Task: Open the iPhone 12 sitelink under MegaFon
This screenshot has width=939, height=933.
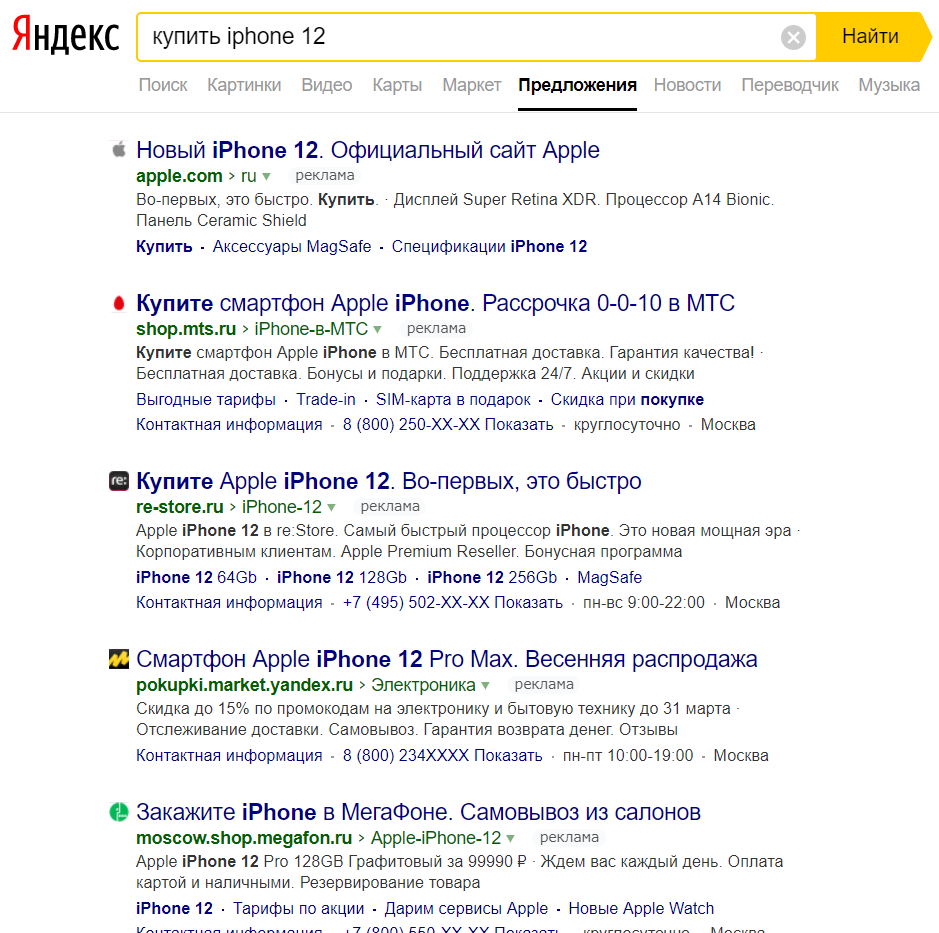Action: click(174, 908)
